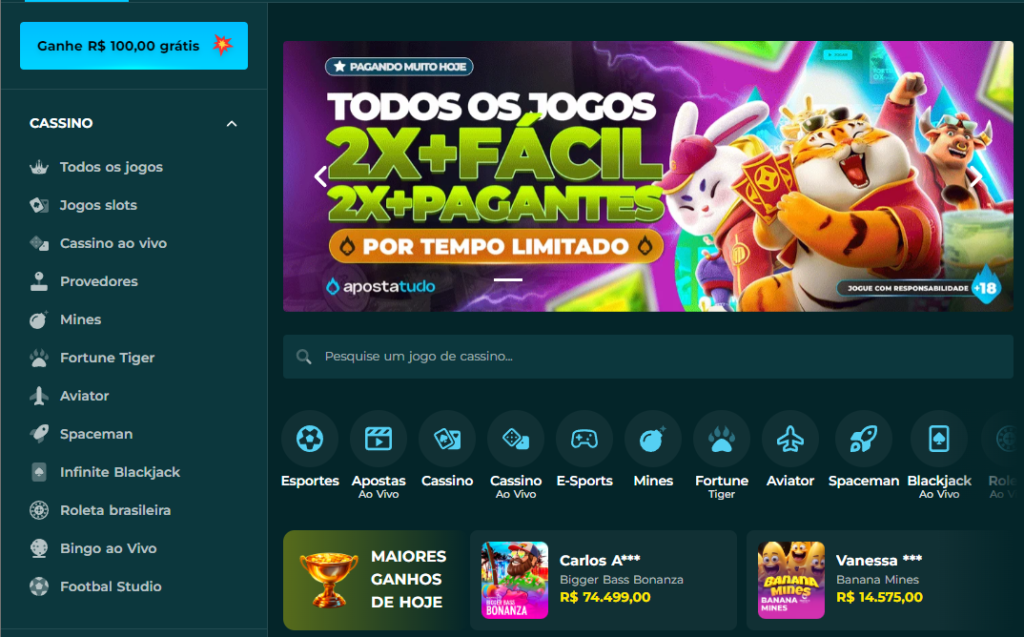1024x637 pixels.
Task: Click the apostatudo logo on banner
Action: tap(381, 286)
